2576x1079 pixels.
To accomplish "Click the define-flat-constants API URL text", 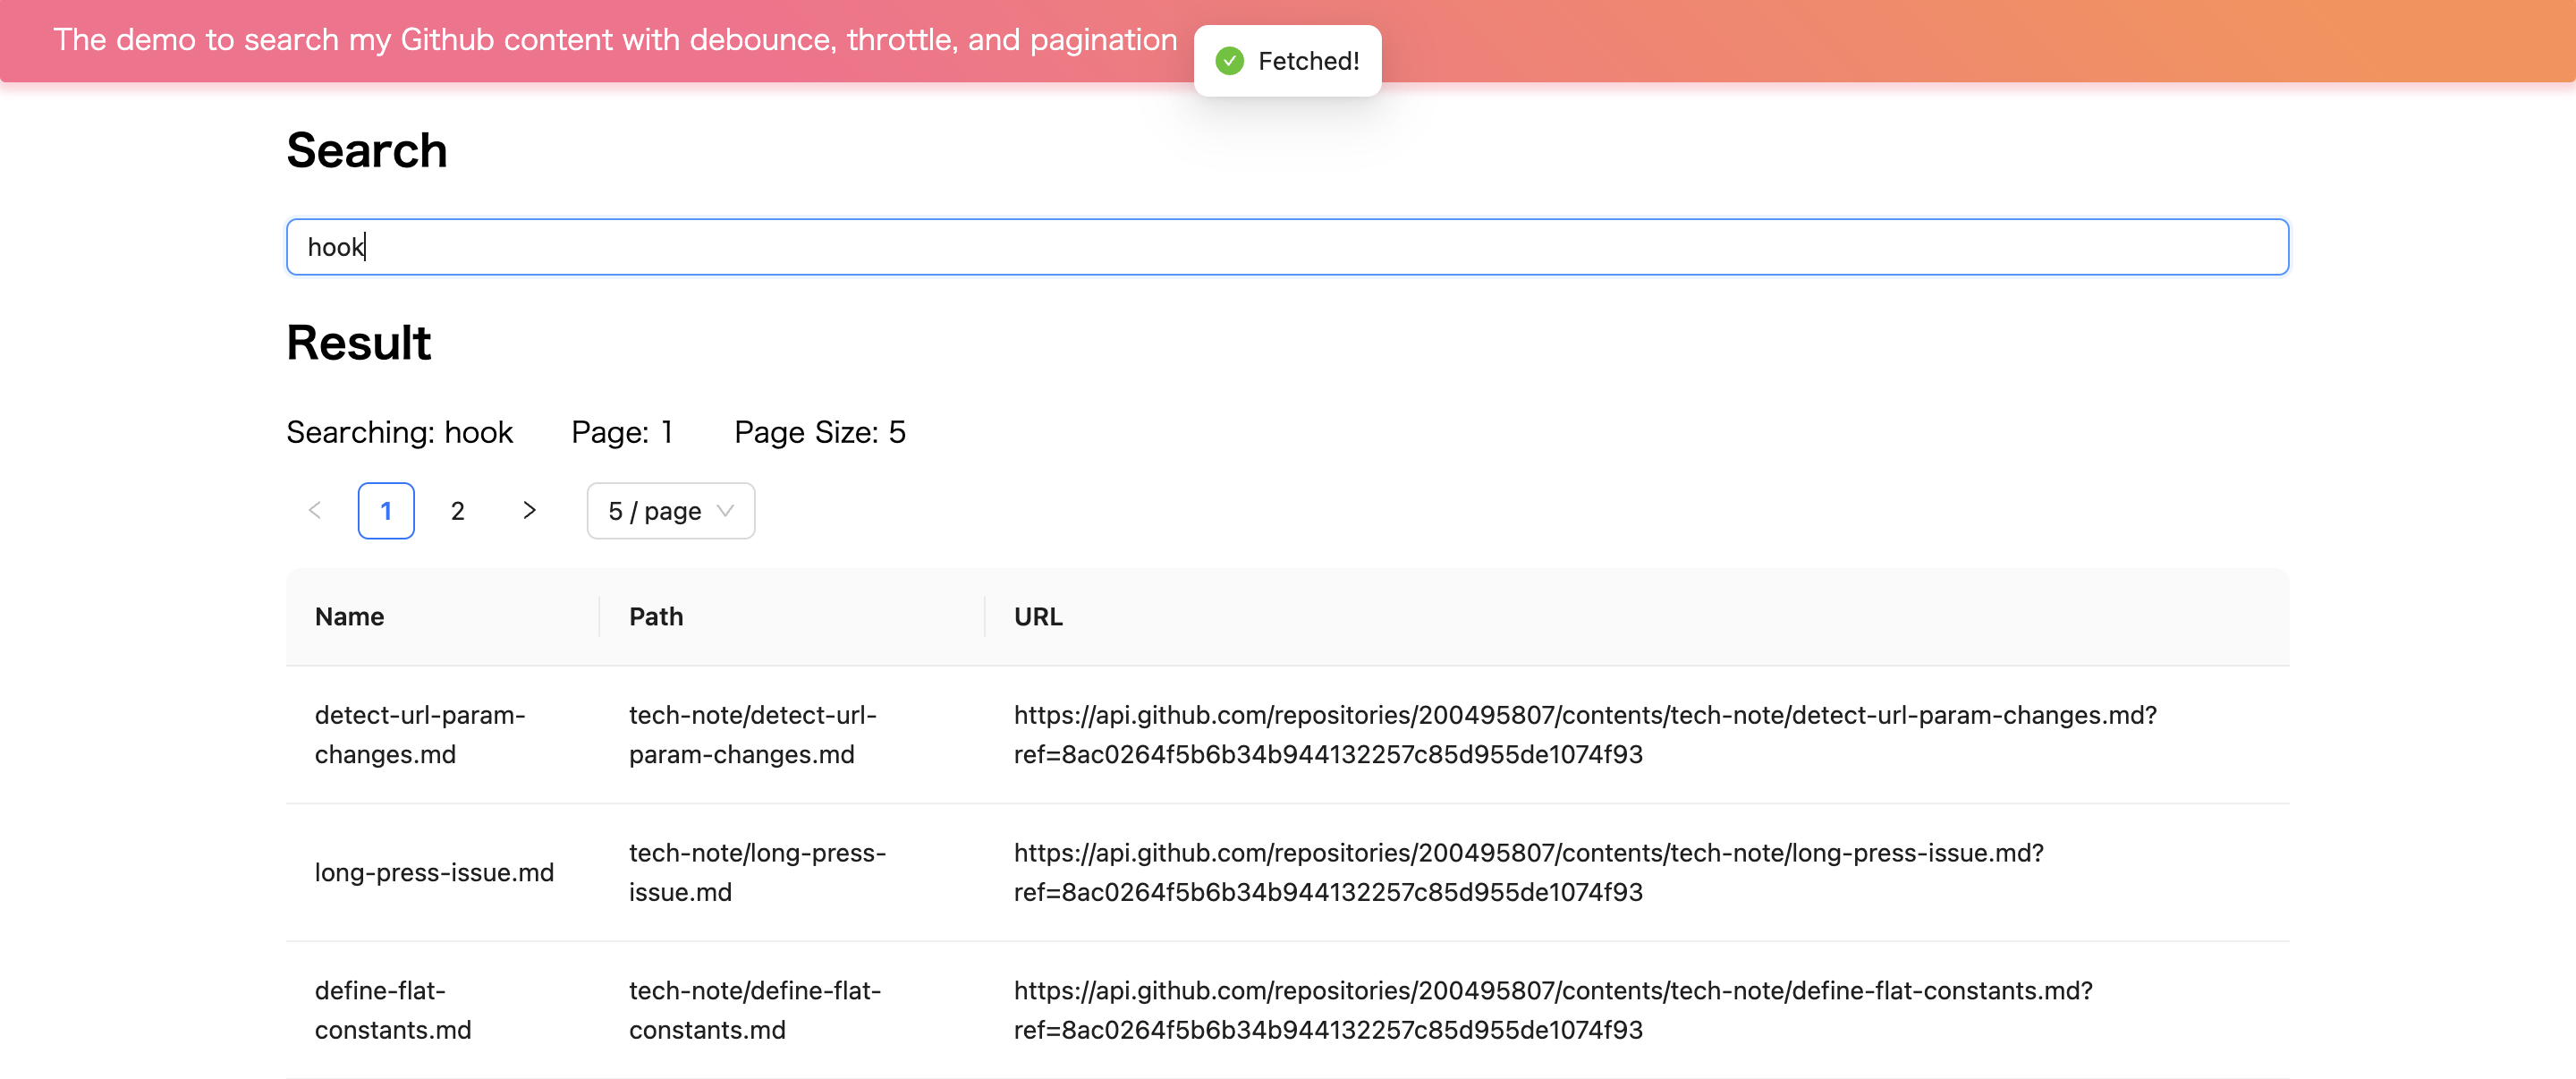I will [x=1552, y=1009].
